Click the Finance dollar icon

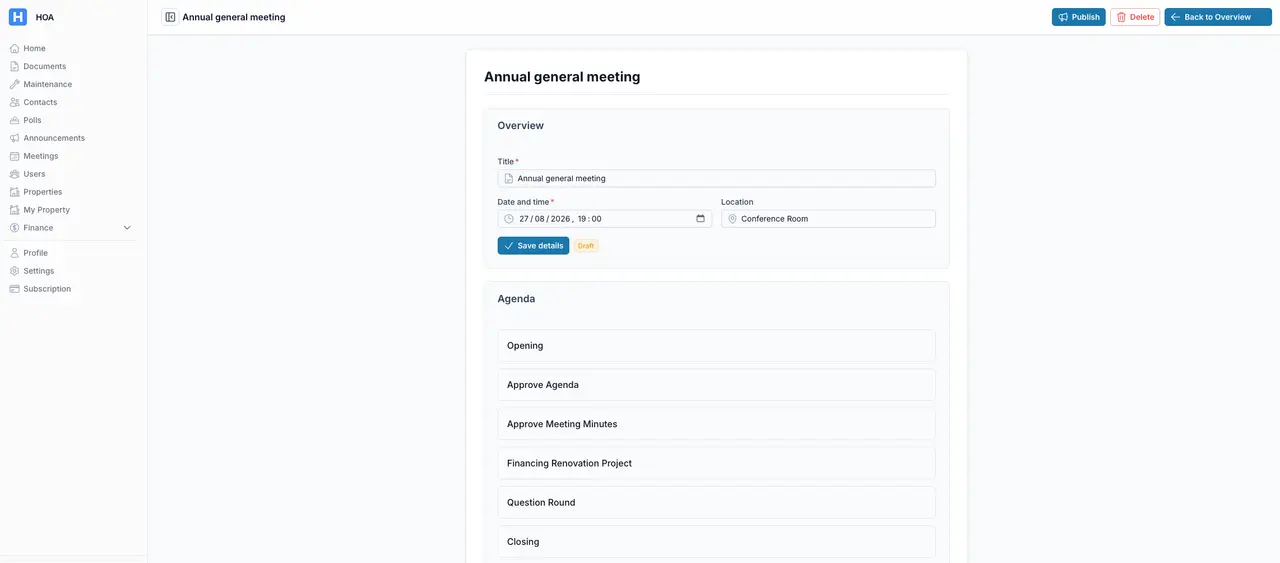click(14, 228)
